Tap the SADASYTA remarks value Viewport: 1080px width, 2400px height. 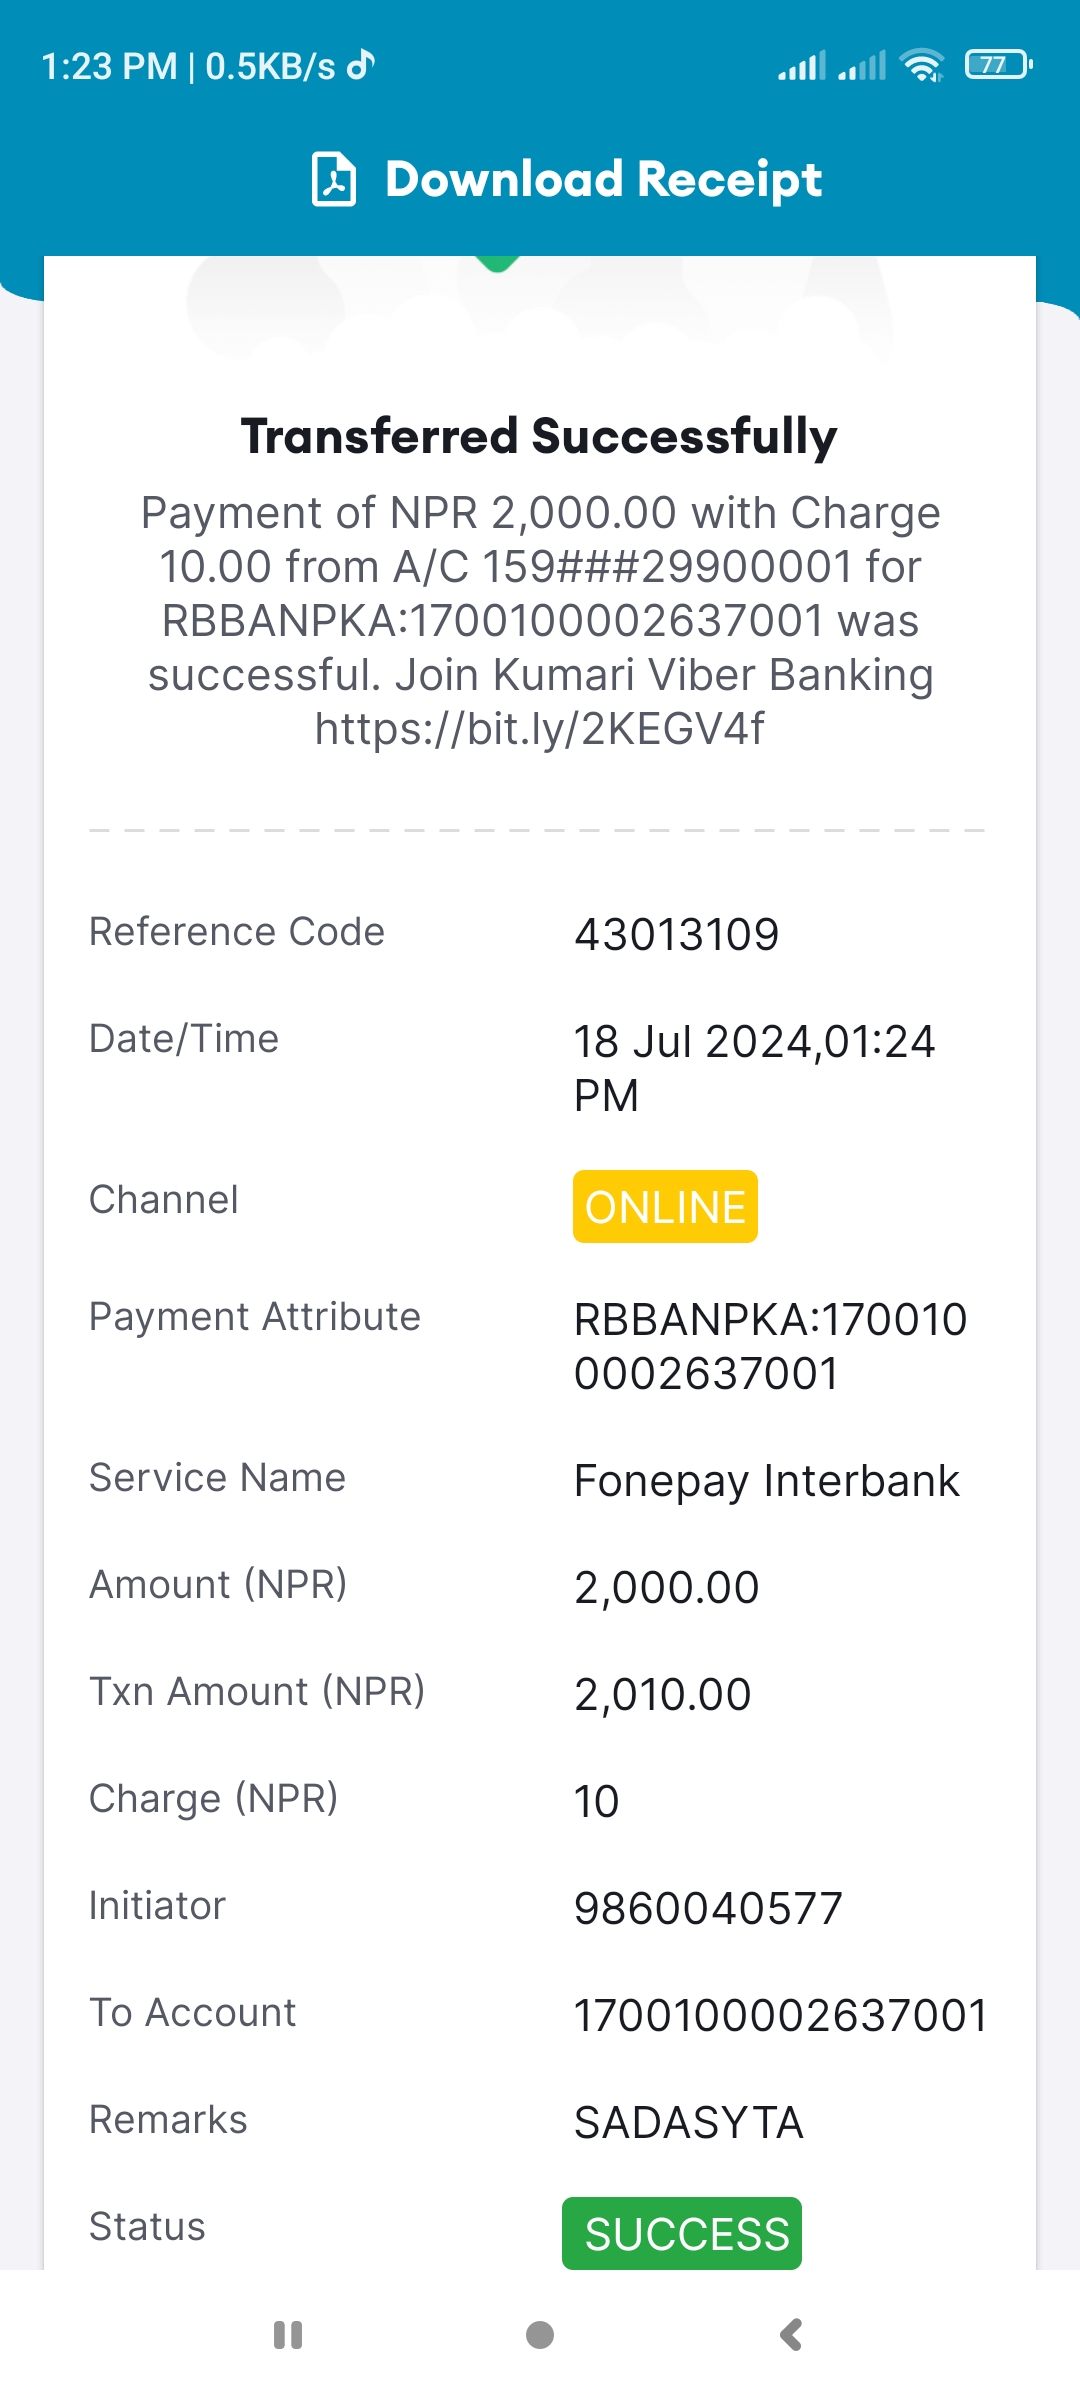[x=689, y=2123]
